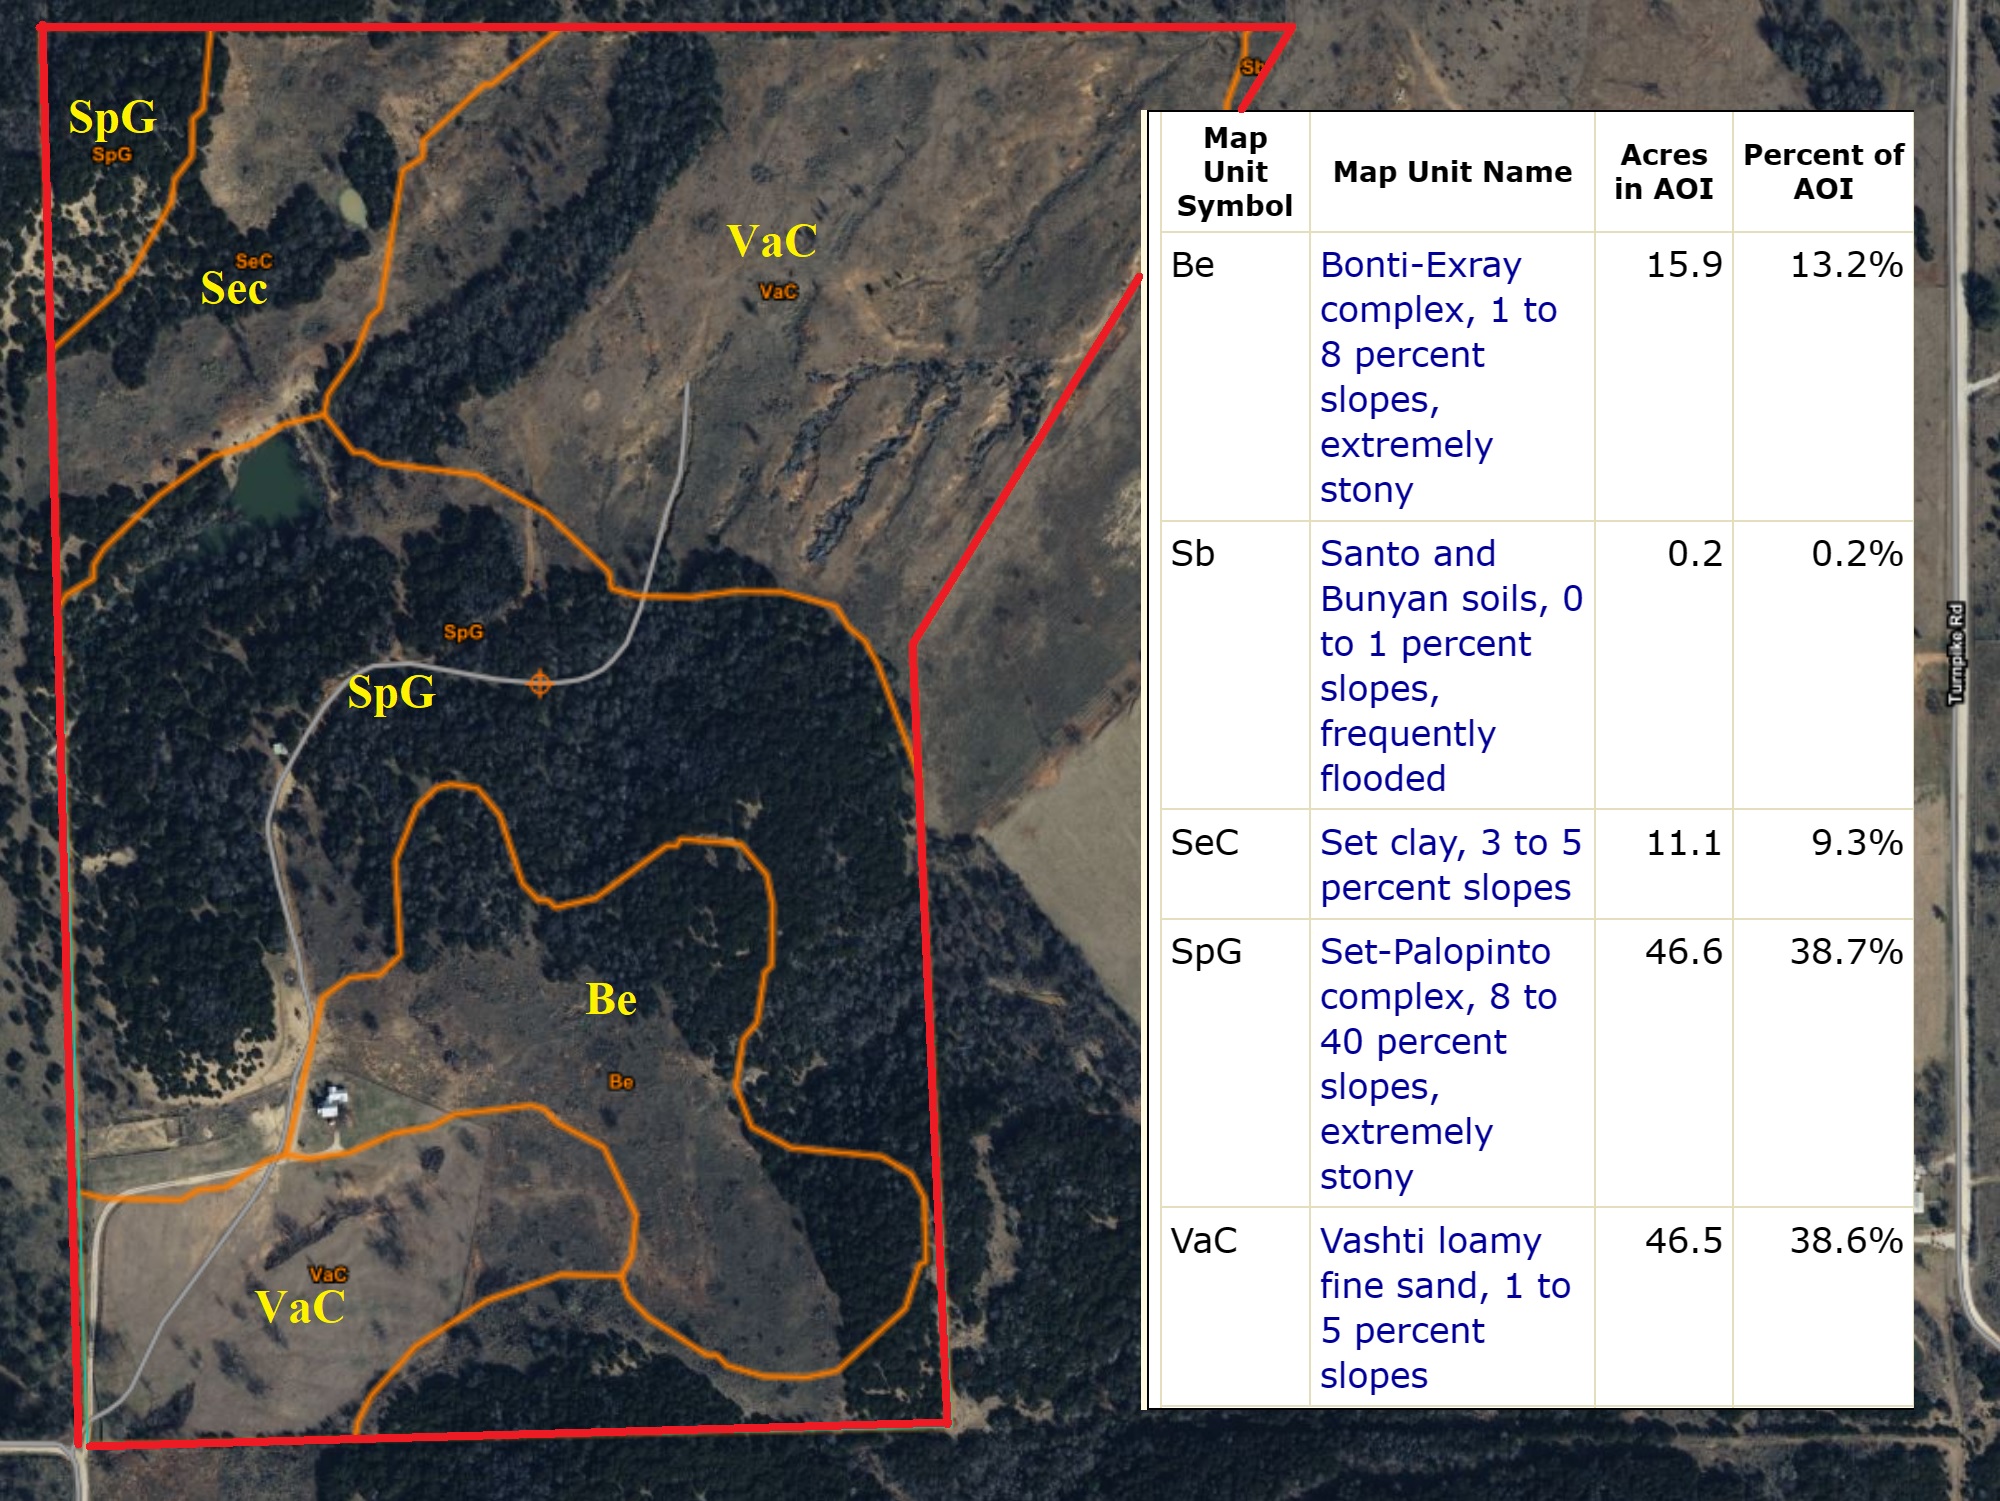Select the yellow Sec label near the top-left
The width and height of the screenshot is (2000, 1501).
(x=234, y=289)
